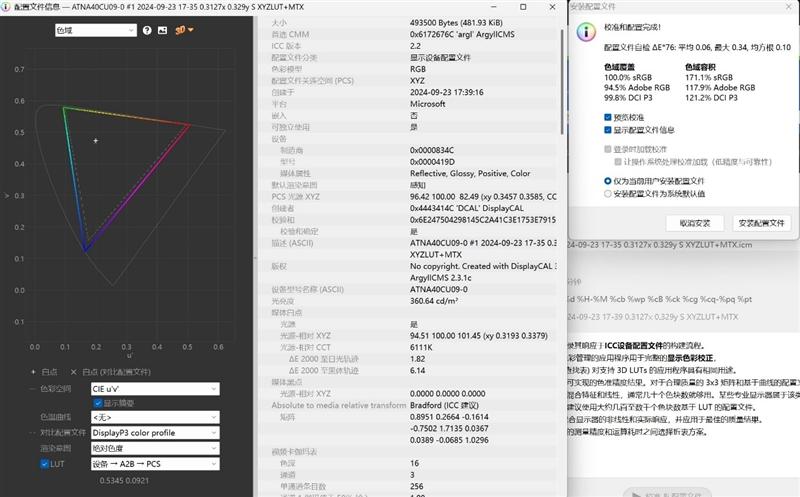Viewport: 800px width, 497px height.
Task: Open the orange 3D view menu
Action: click(182, 30)
